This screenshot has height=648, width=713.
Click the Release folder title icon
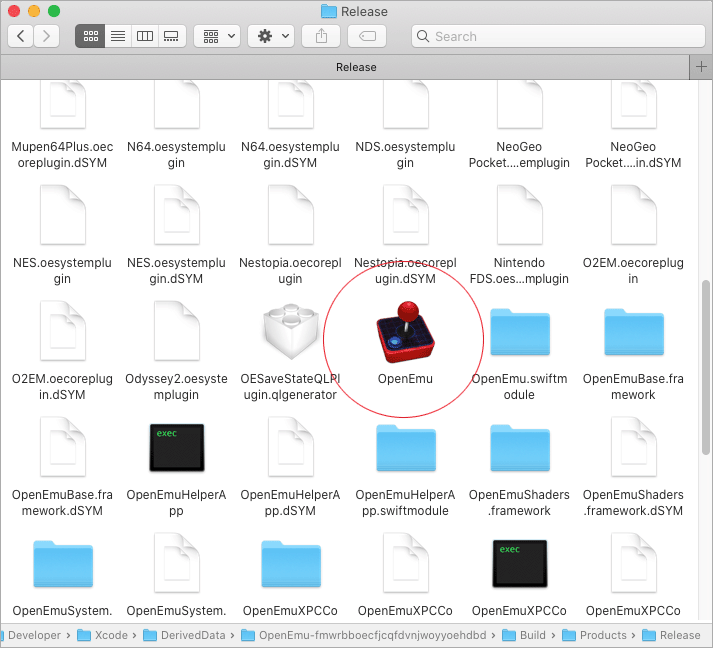pos(328,11)
